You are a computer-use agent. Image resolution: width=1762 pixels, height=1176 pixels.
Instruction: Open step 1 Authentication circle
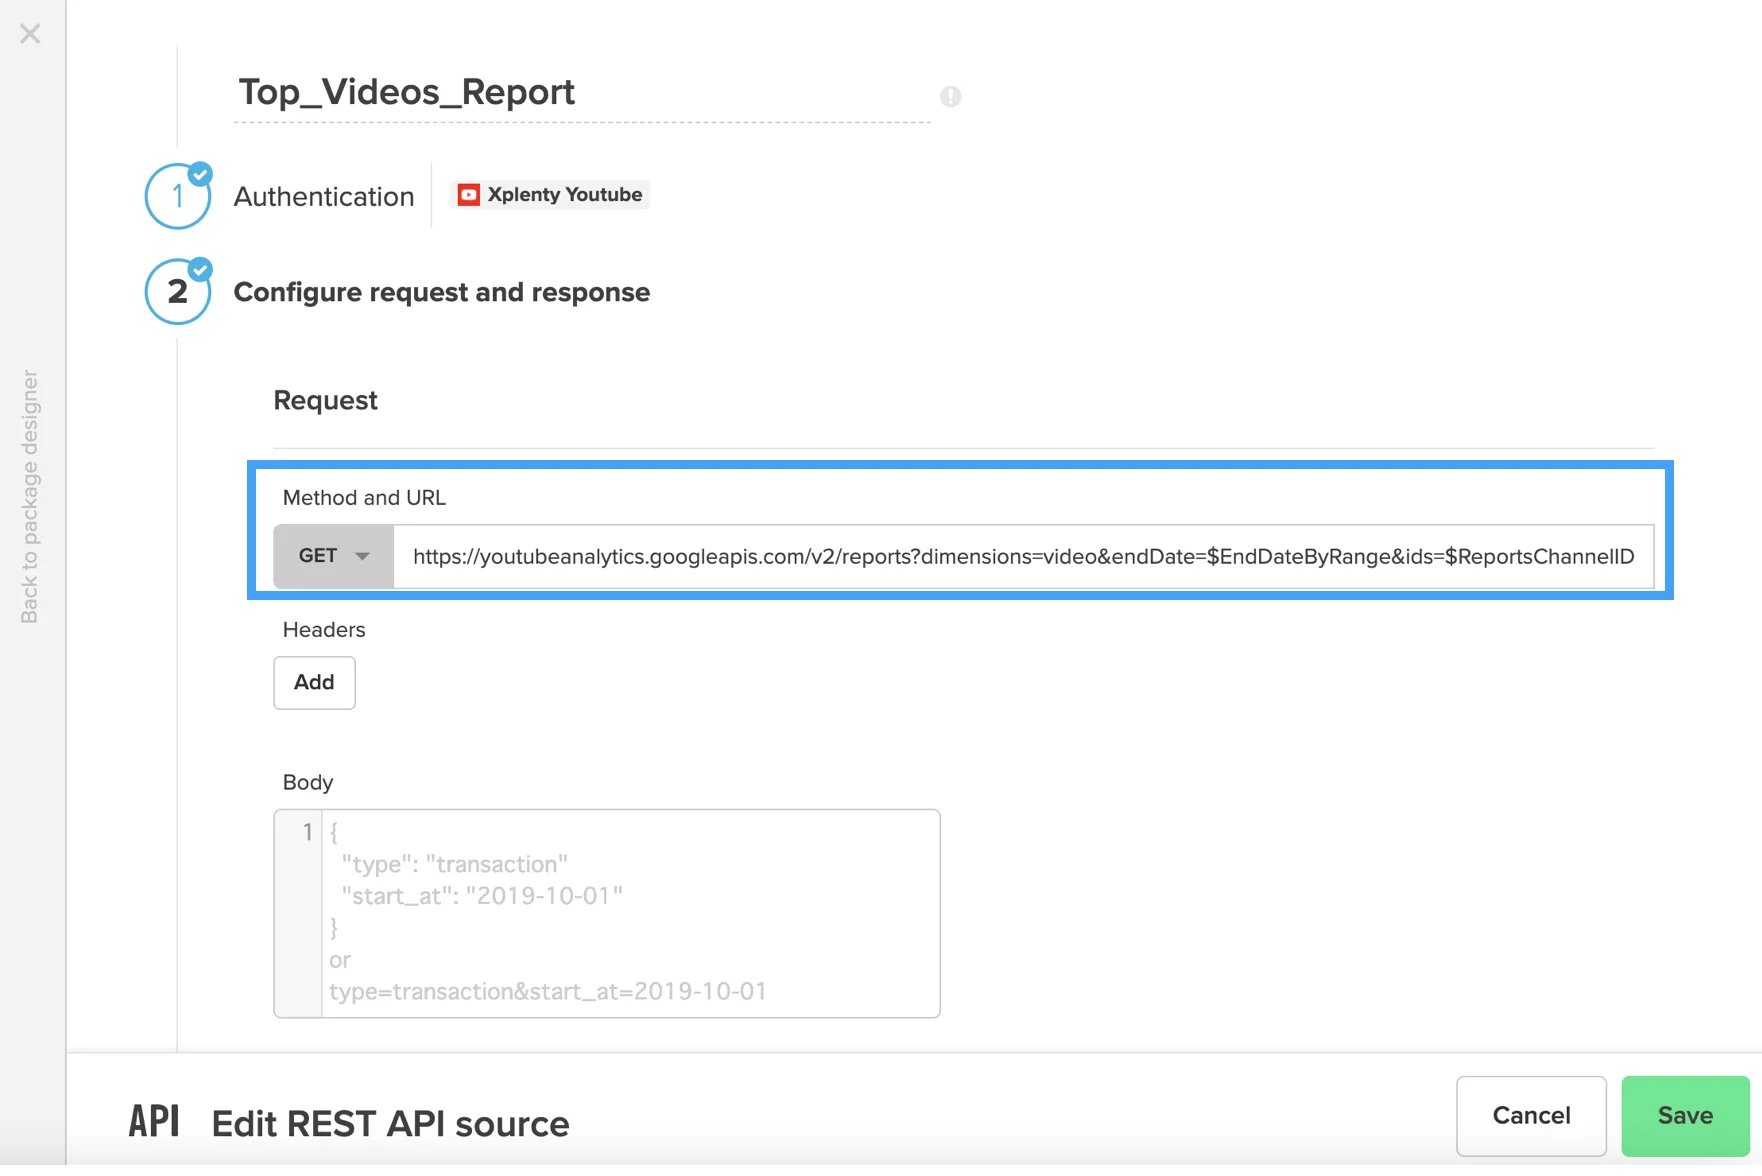pos(178,196)
